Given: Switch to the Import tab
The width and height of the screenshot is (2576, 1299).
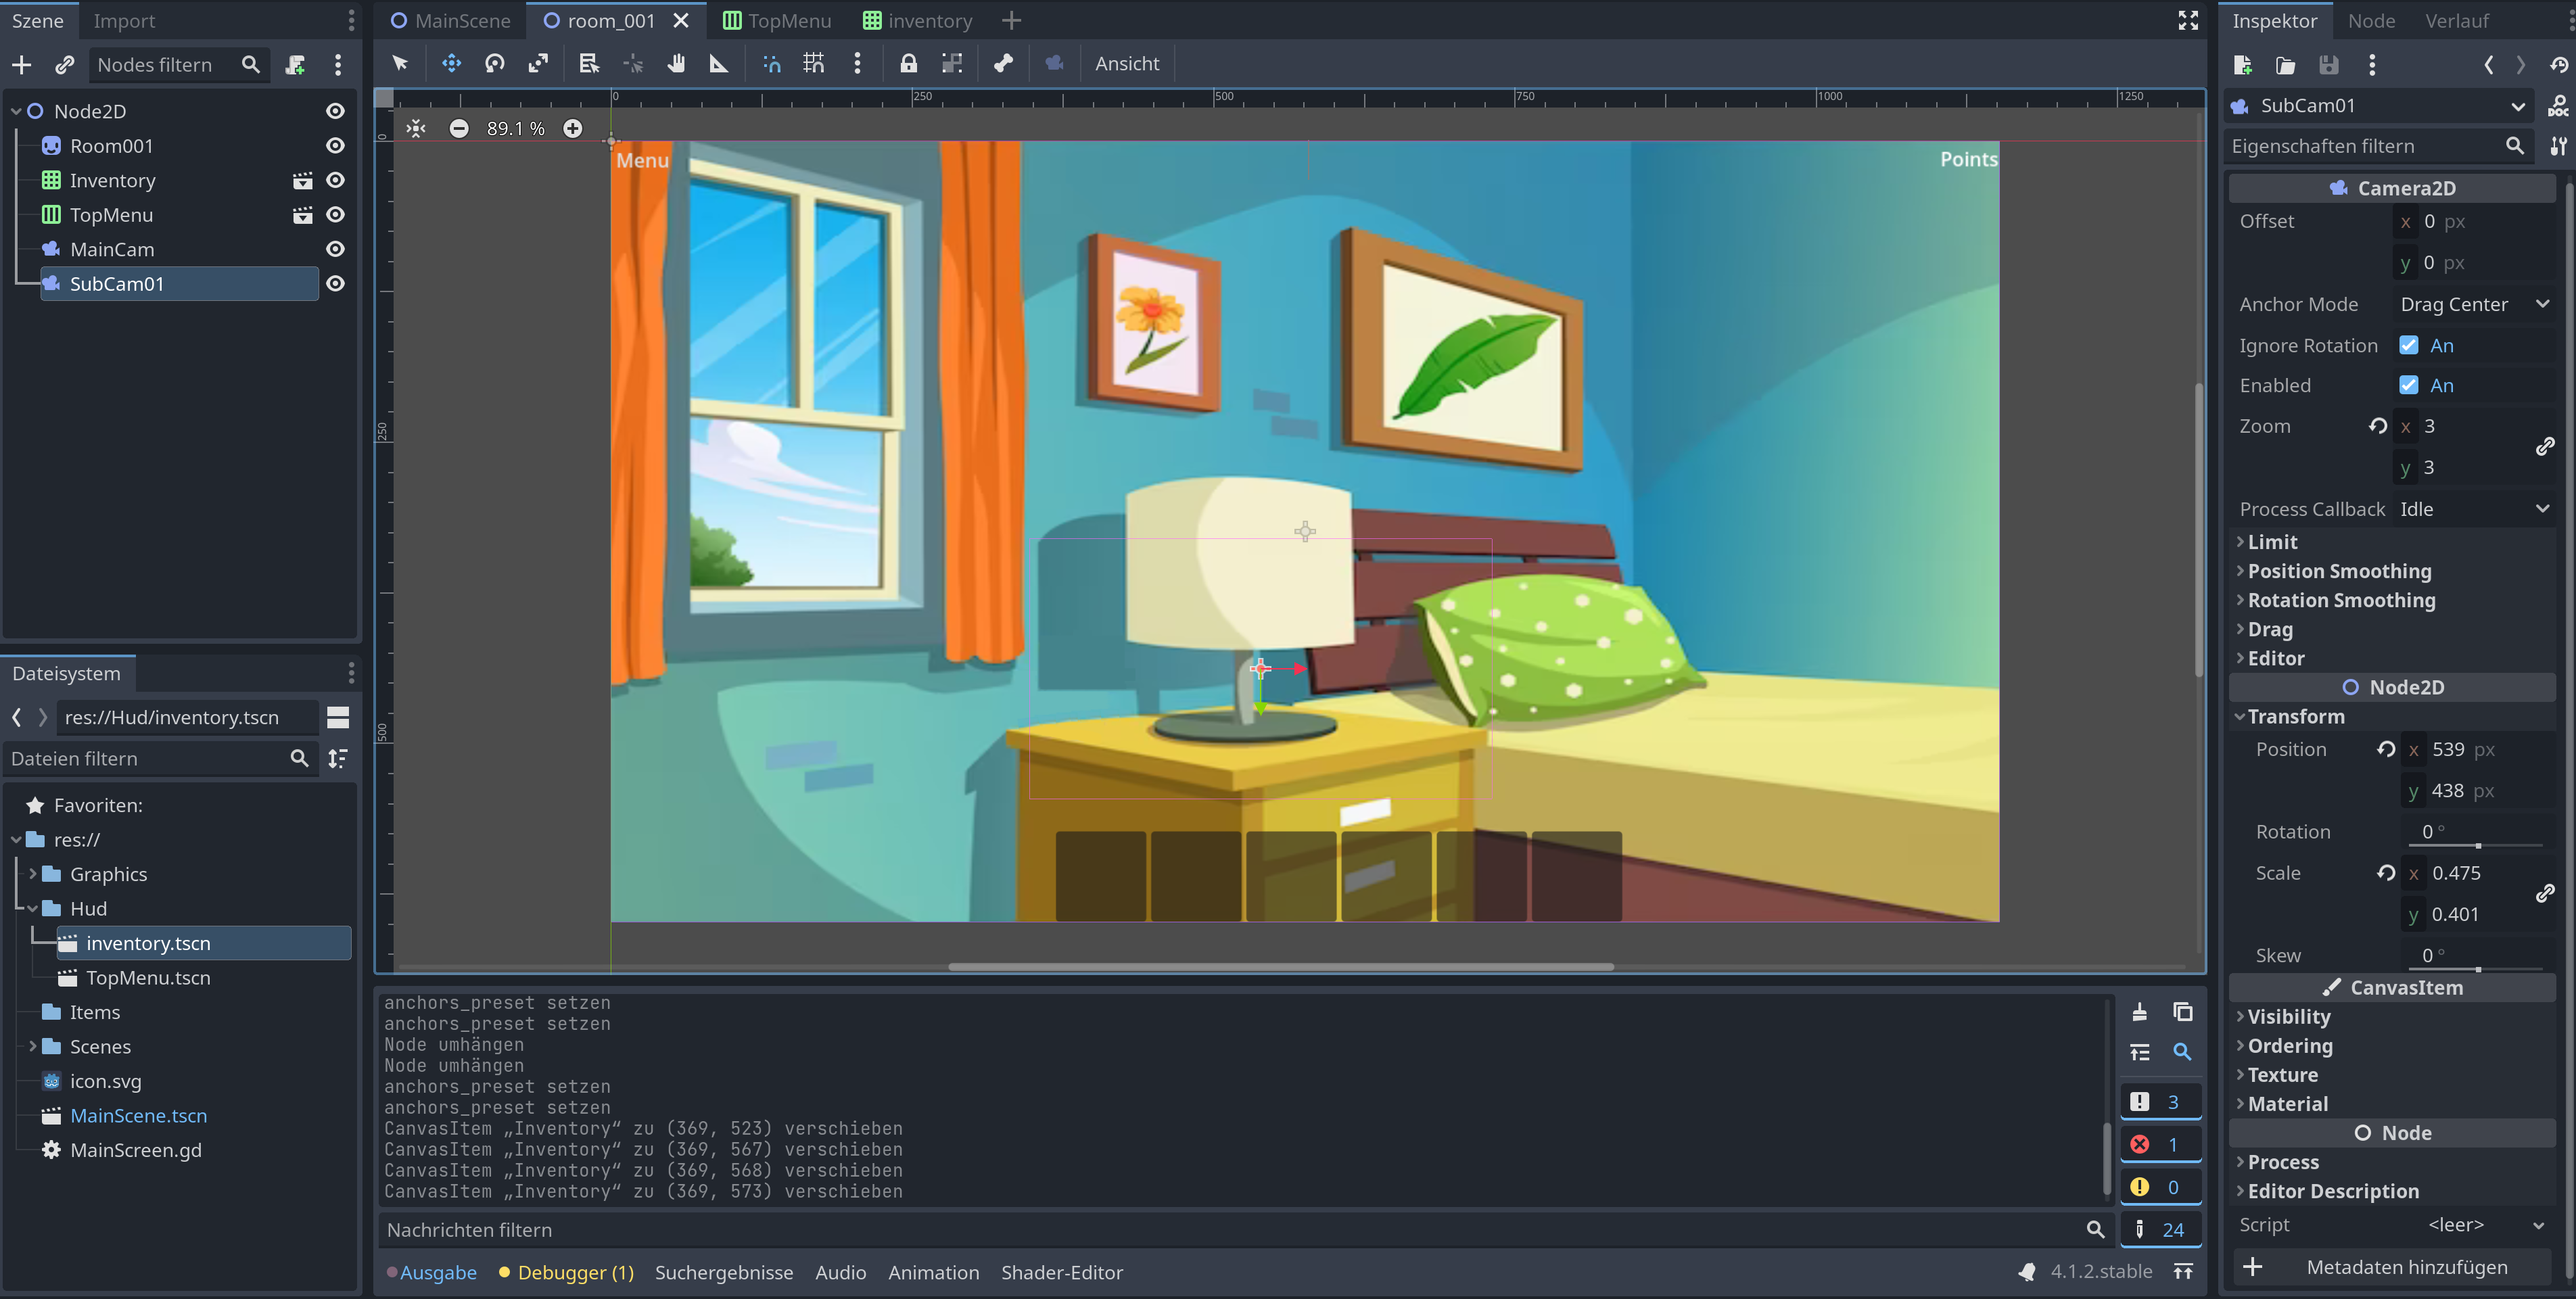Looking at the screenshot, I should [124, 20].
